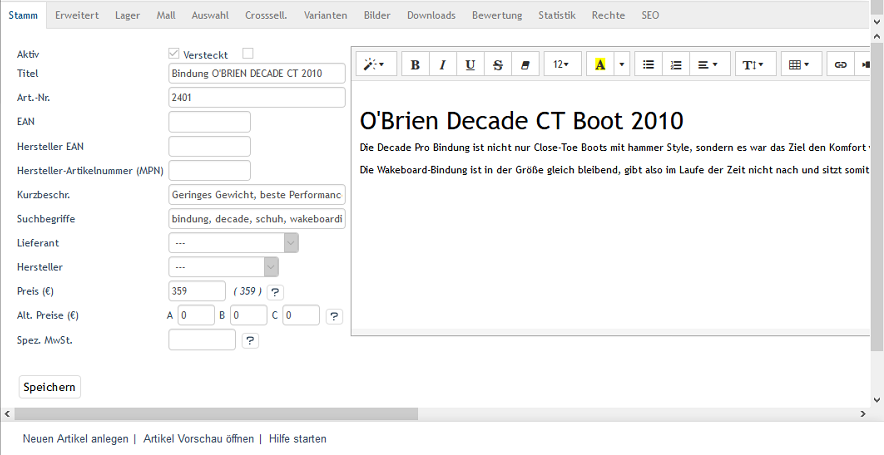Click the eraser clear-formatting icon
The width and height of the screenshot is (884, 455).
click(525, 64)
